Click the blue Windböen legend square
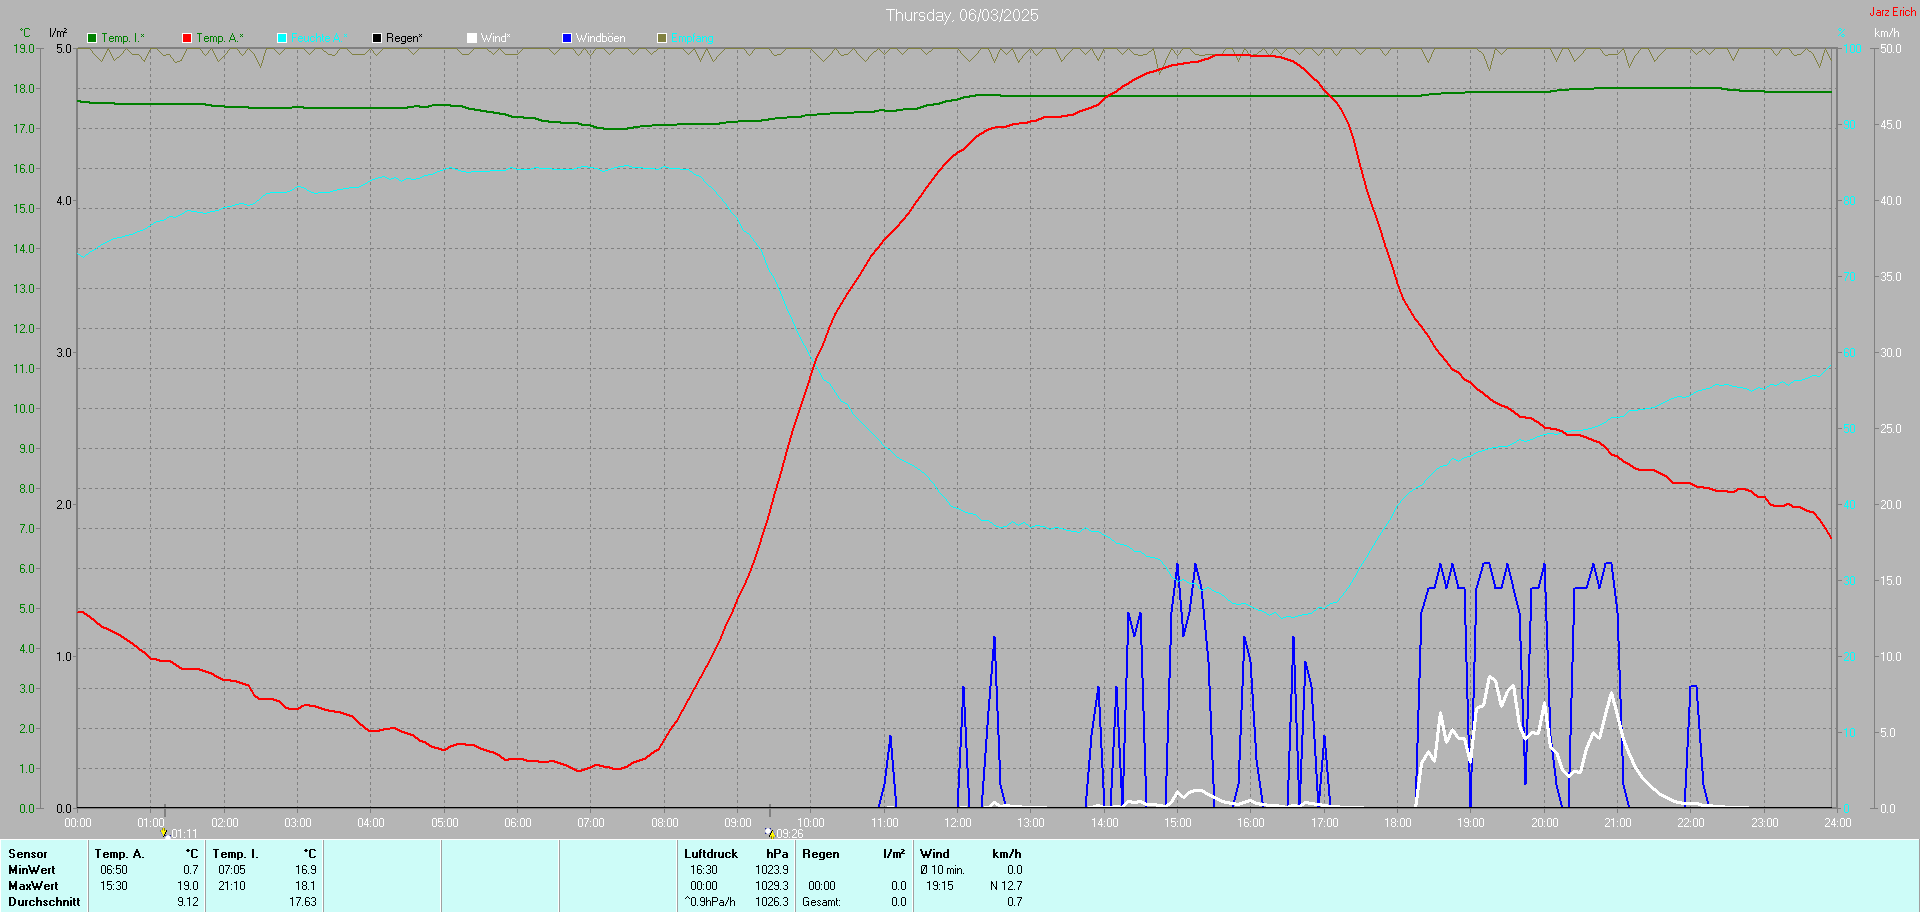This screenshot has width=1920, height=912. pyautogui.click(x=567, y=38)
